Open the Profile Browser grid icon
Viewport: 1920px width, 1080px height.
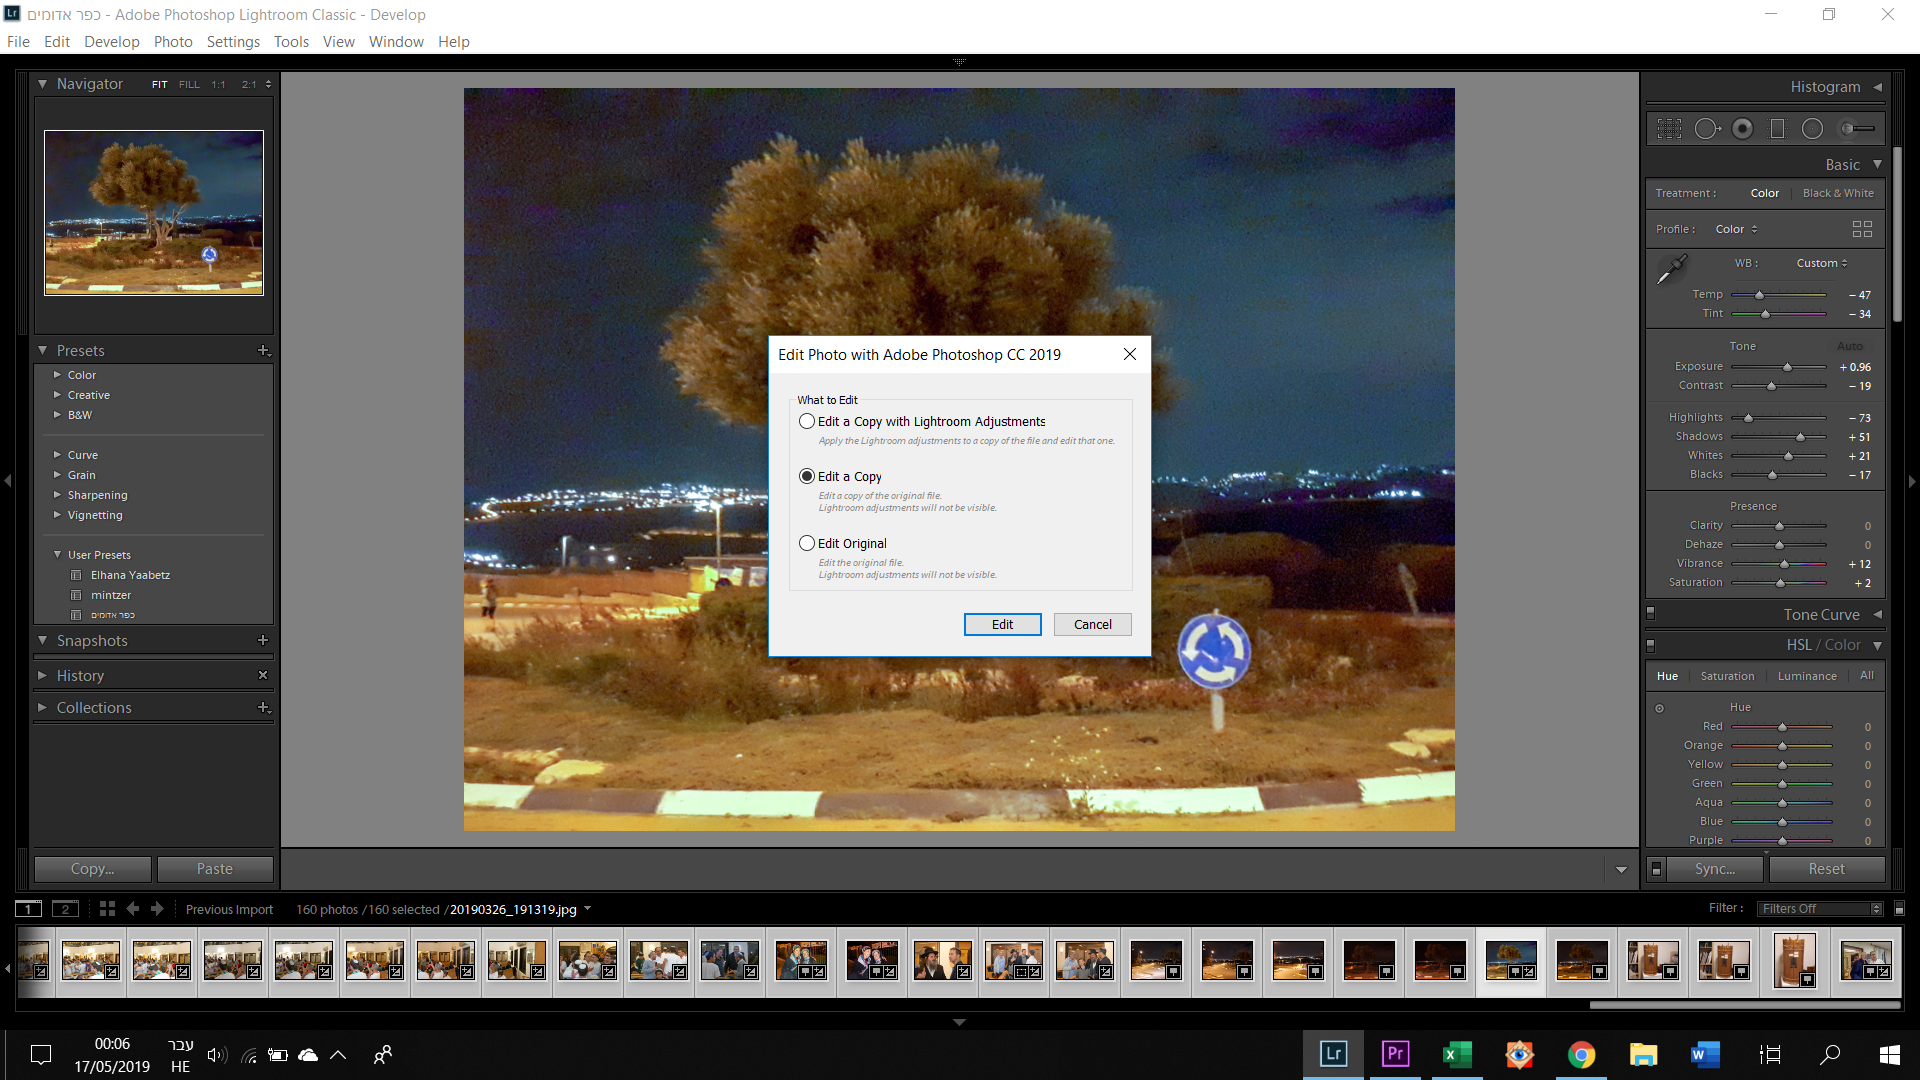[x=1862, y=229]
